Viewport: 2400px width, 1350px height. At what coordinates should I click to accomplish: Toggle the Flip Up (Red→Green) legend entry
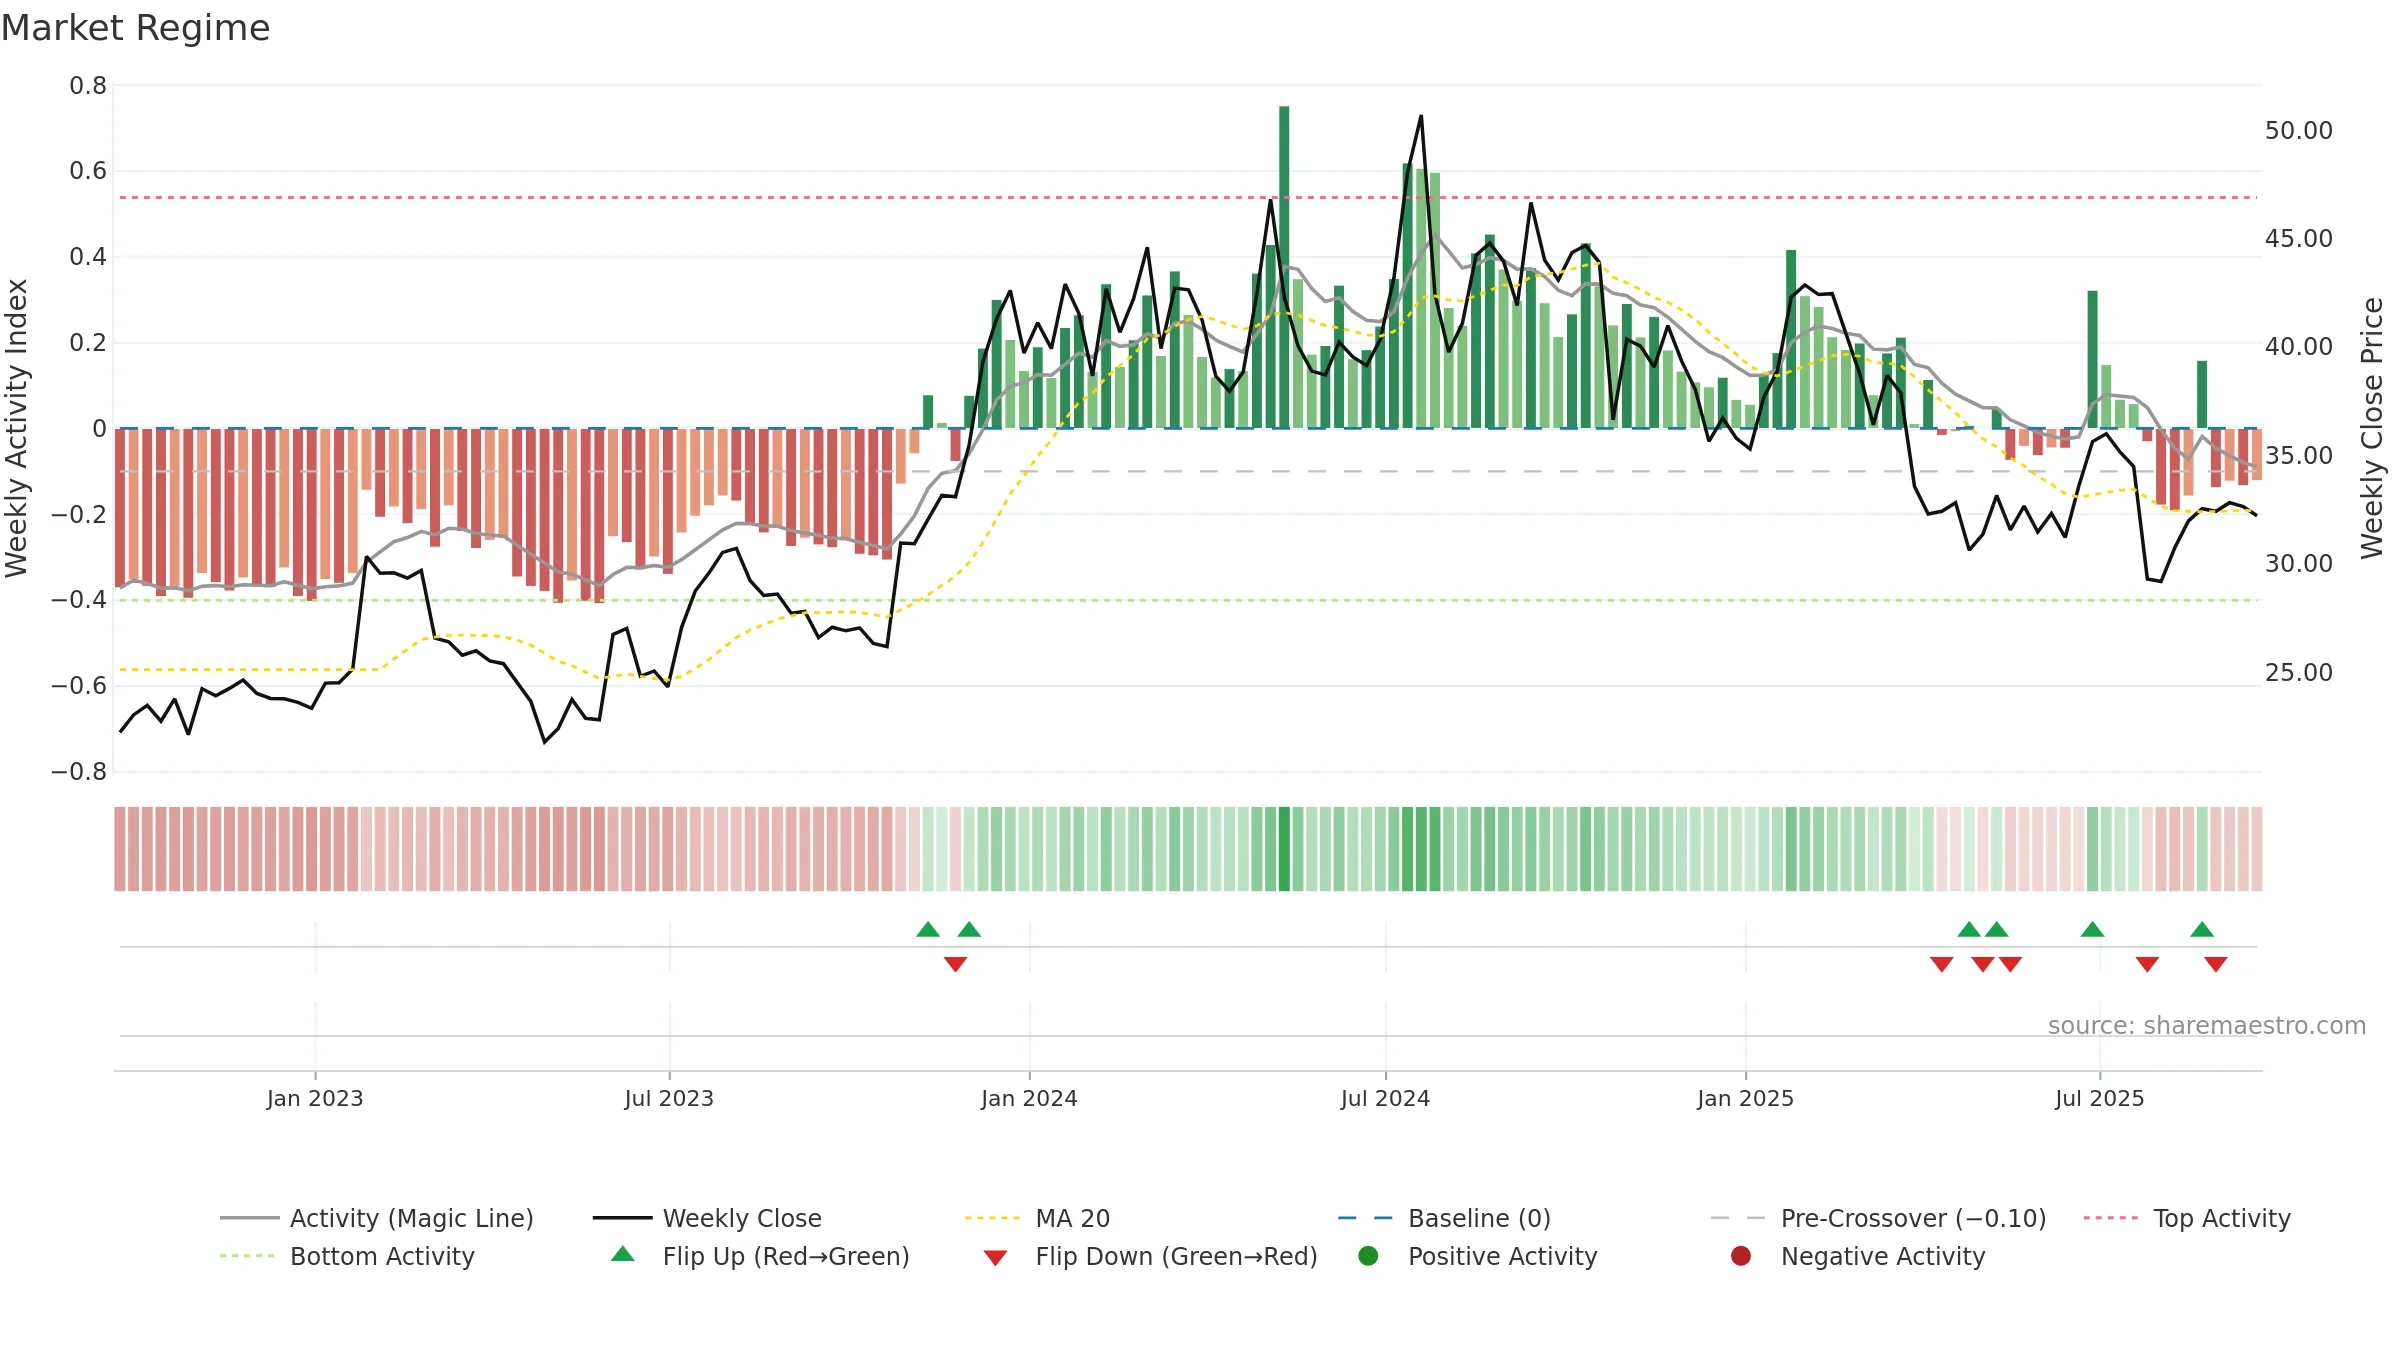(x=760, y=1256)
